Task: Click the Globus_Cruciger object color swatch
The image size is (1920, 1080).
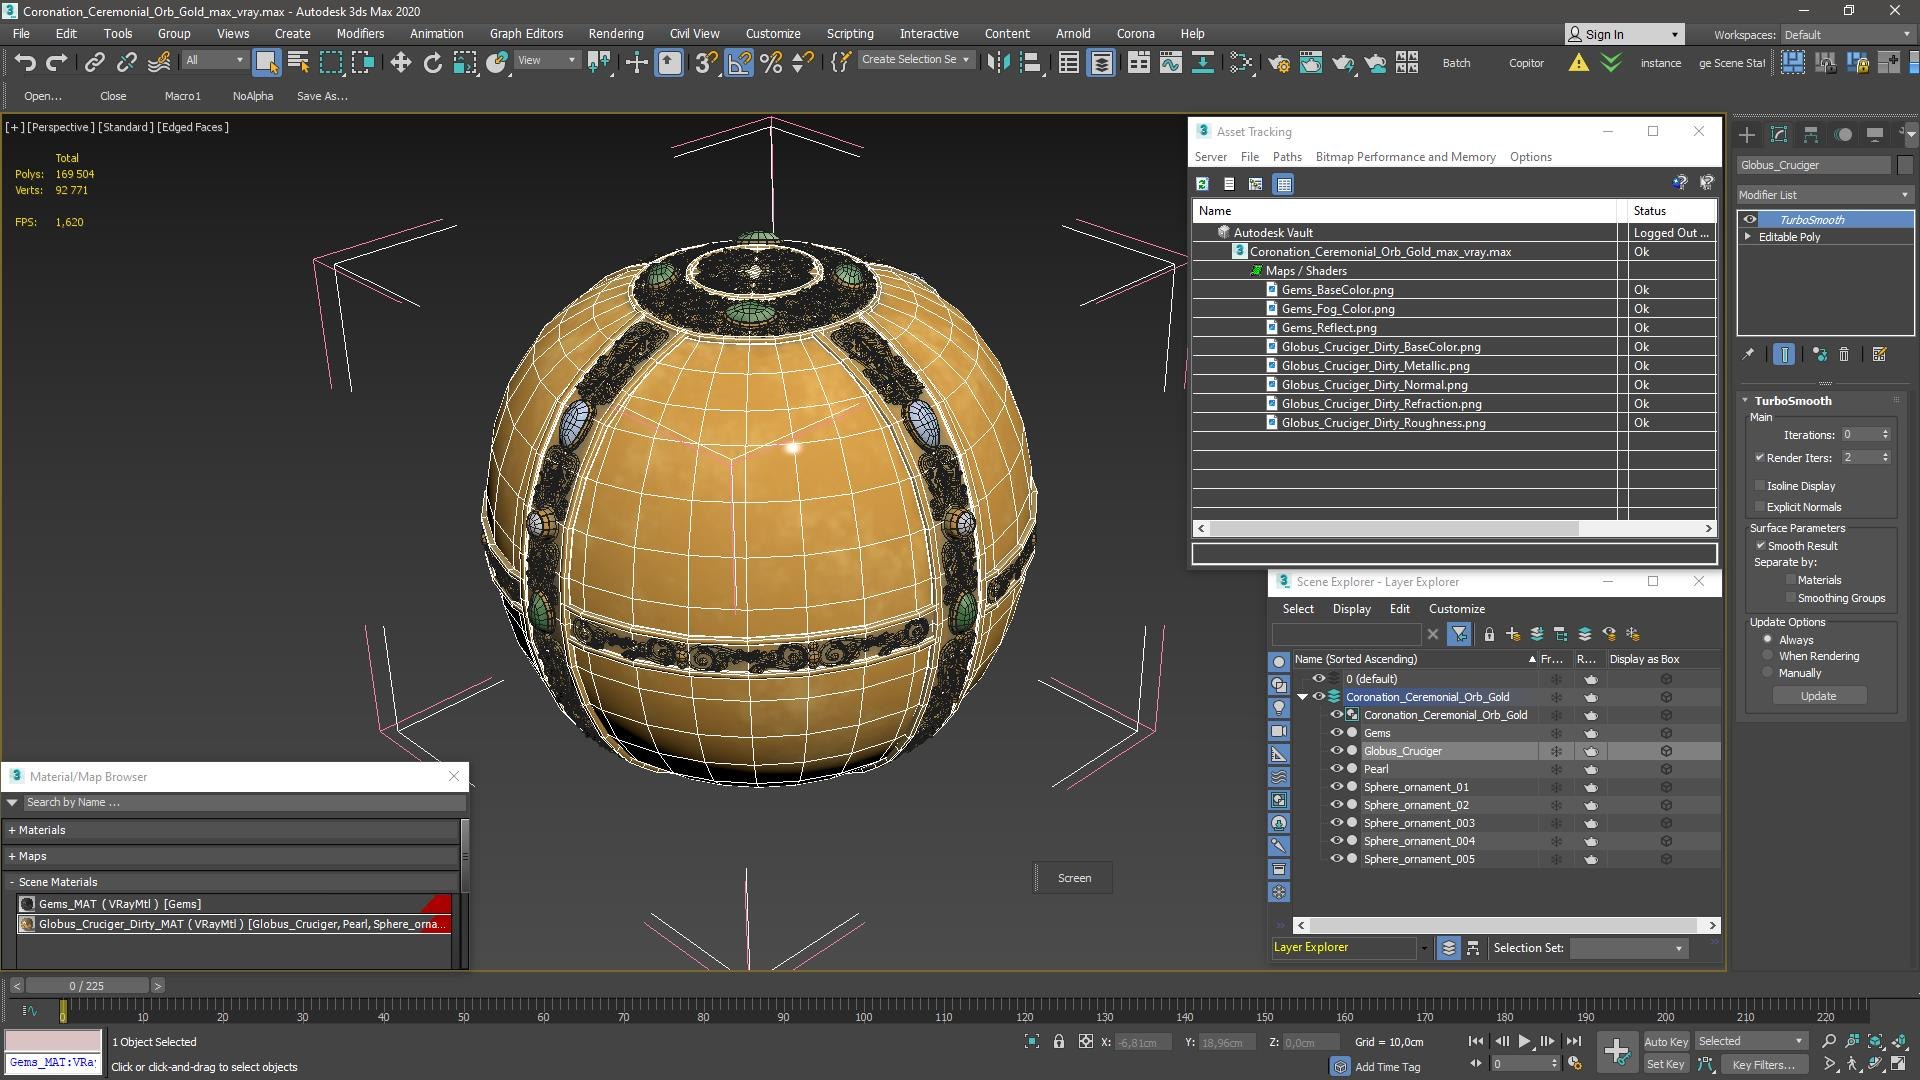Action: [1905, 165]
